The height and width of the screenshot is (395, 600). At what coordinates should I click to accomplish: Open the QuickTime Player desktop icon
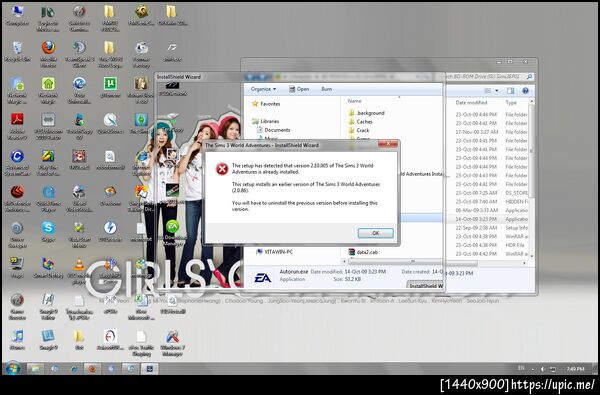click(x=48, y=198)
